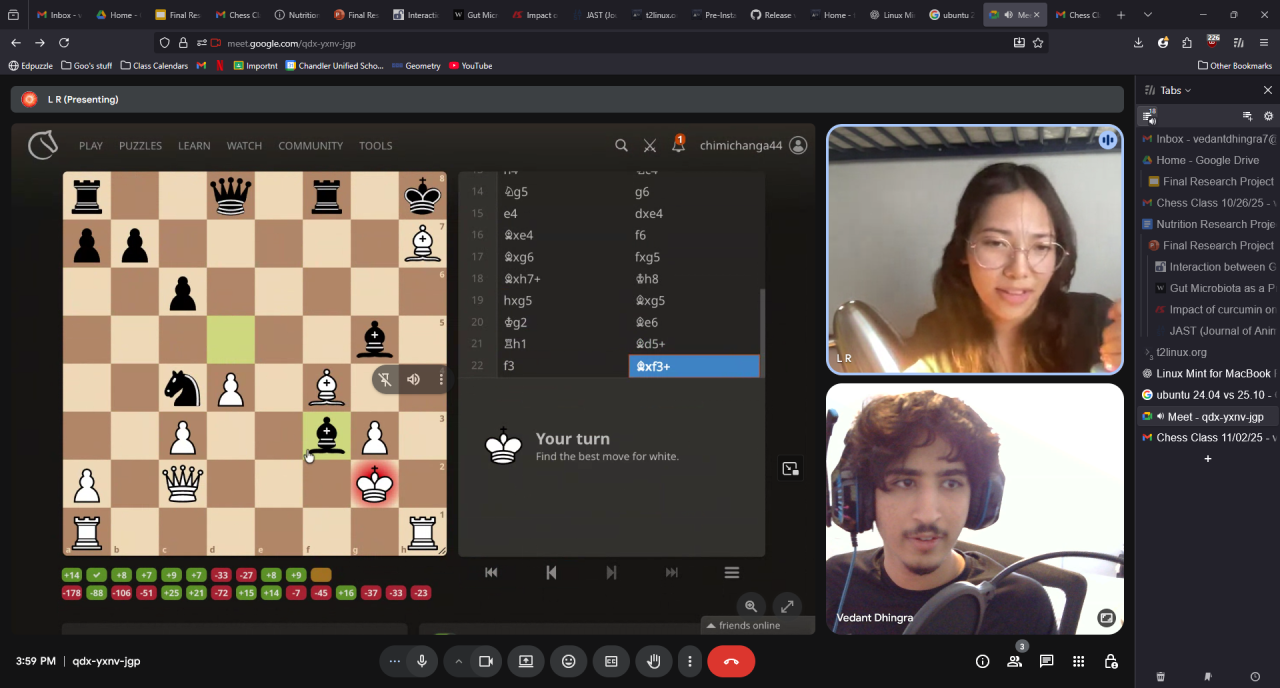Select t2linux.org in sidebar tab list
Viewport: 1280px width, 688px height.
(x=1181, y=352)
